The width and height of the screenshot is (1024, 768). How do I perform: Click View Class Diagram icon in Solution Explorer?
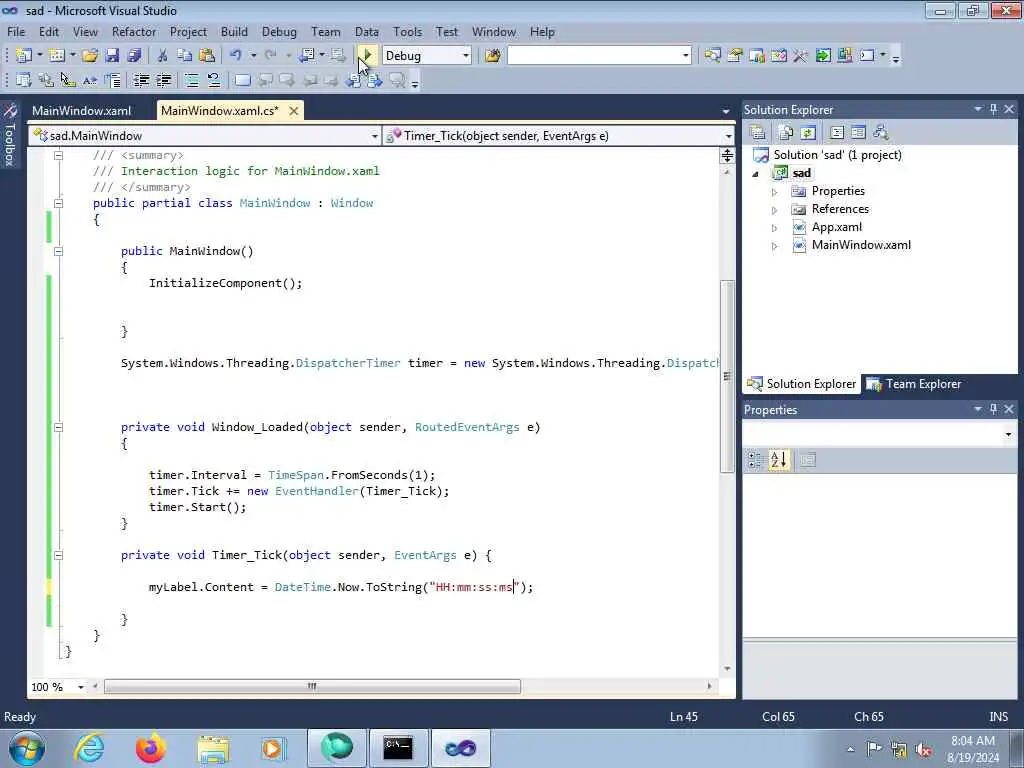pos(881,133)
